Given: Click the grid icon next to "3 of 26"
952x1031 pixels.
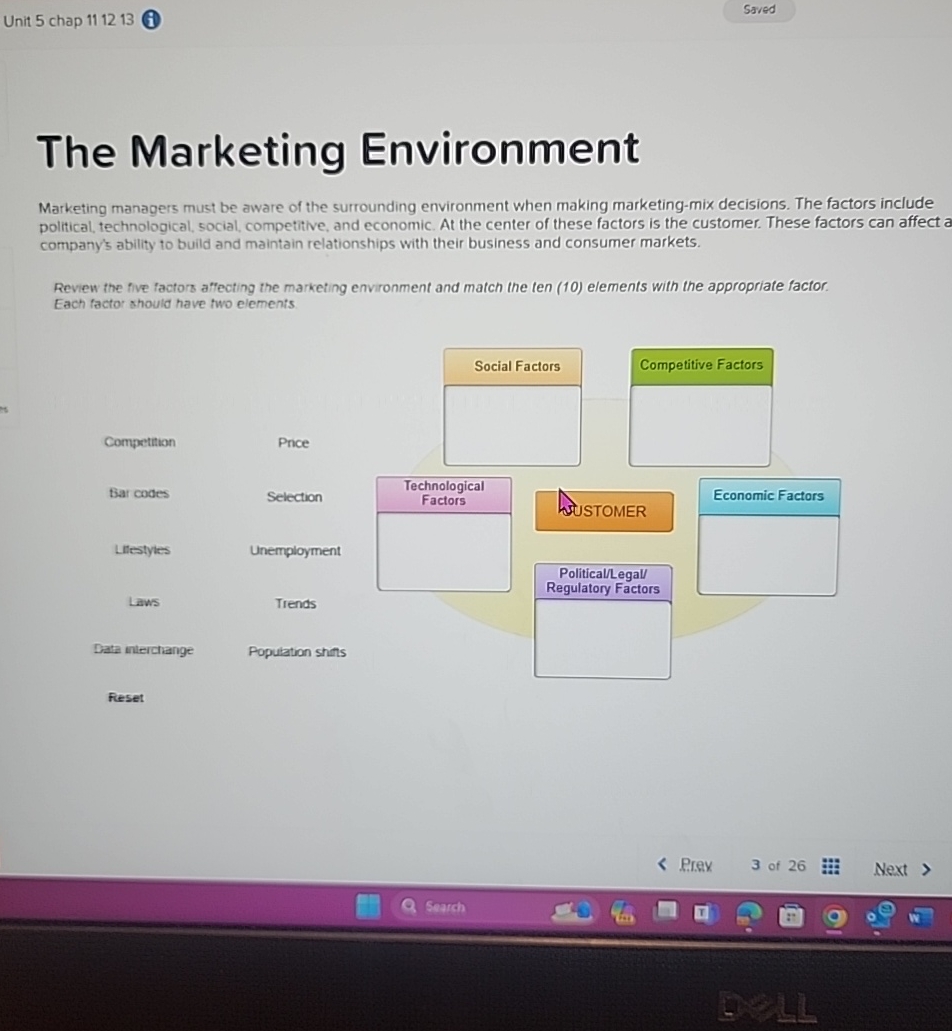Looking at the screenshot, I should (830, 867).
